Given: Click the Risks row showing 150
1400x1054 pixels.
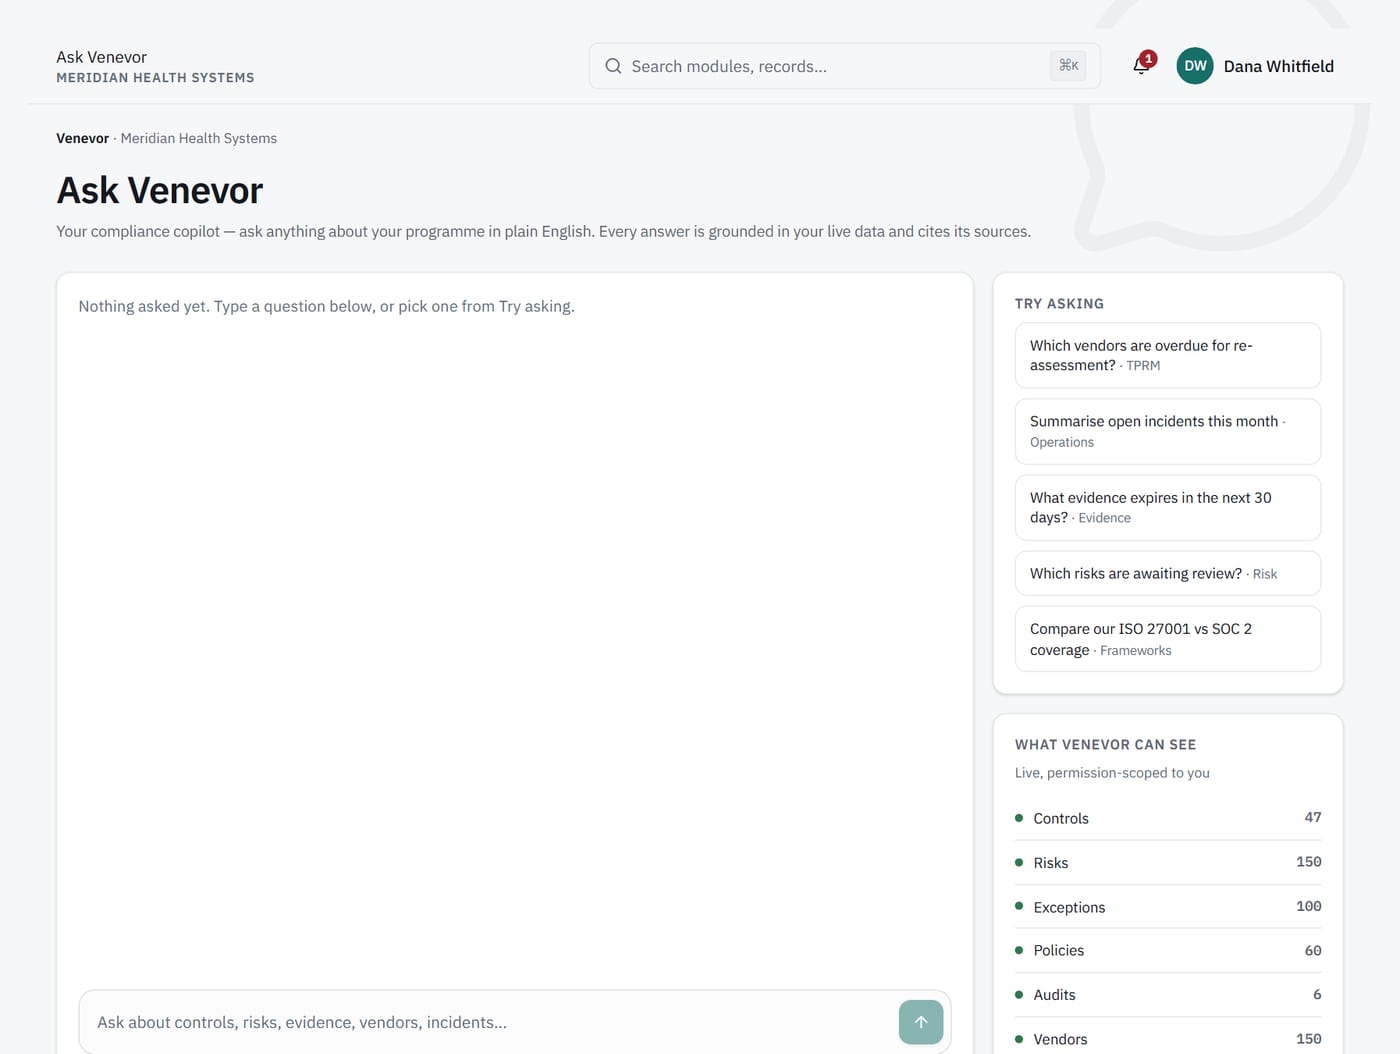Looking at the screenshot, I should (x=1168, y=862).
